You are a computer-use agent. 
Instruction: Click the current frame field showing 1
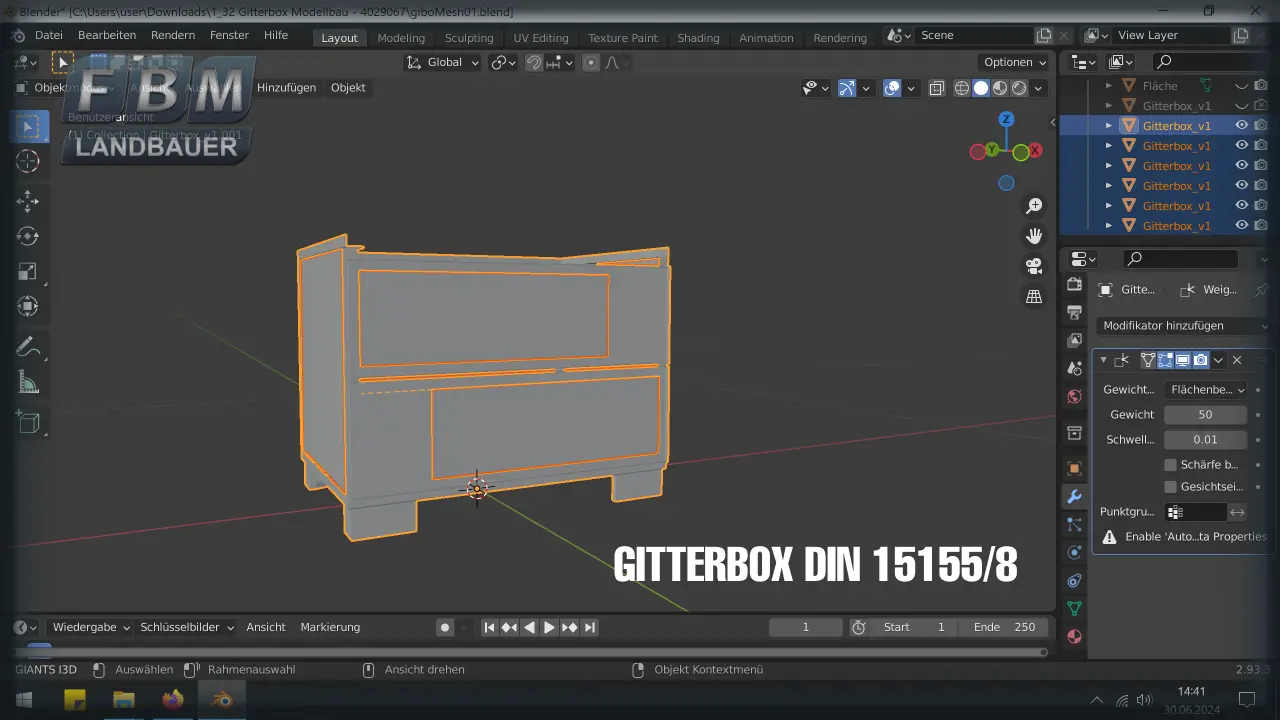click(x=806, y=627)
